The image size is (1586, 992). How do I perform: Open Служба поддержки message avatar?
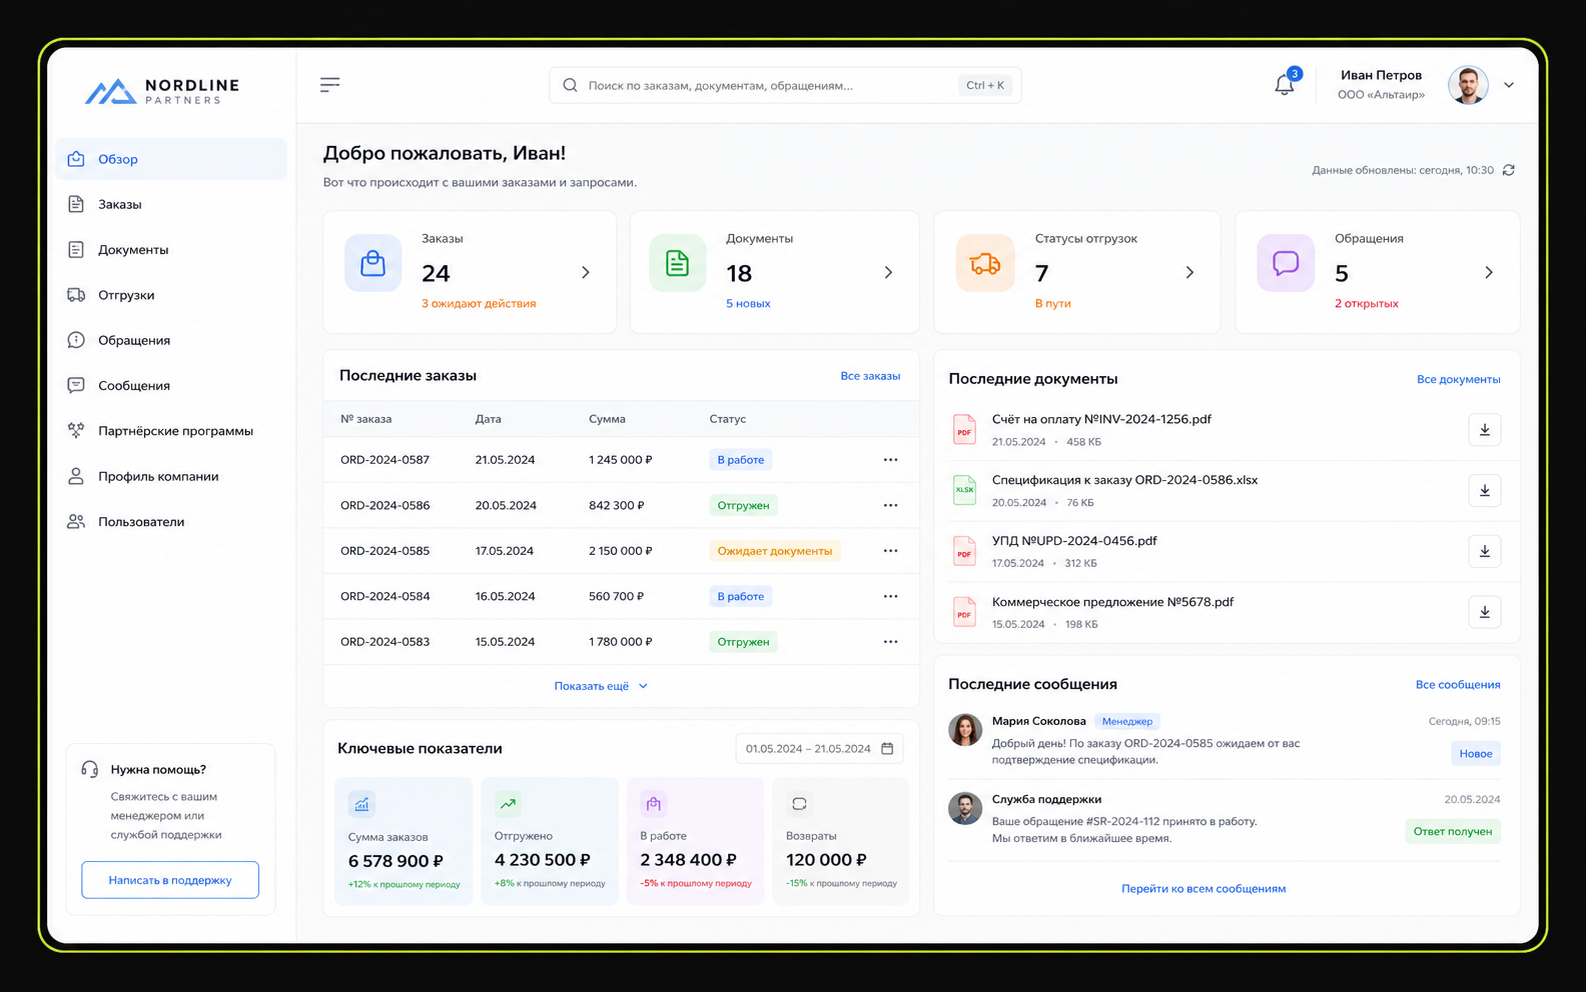[965, 808]
